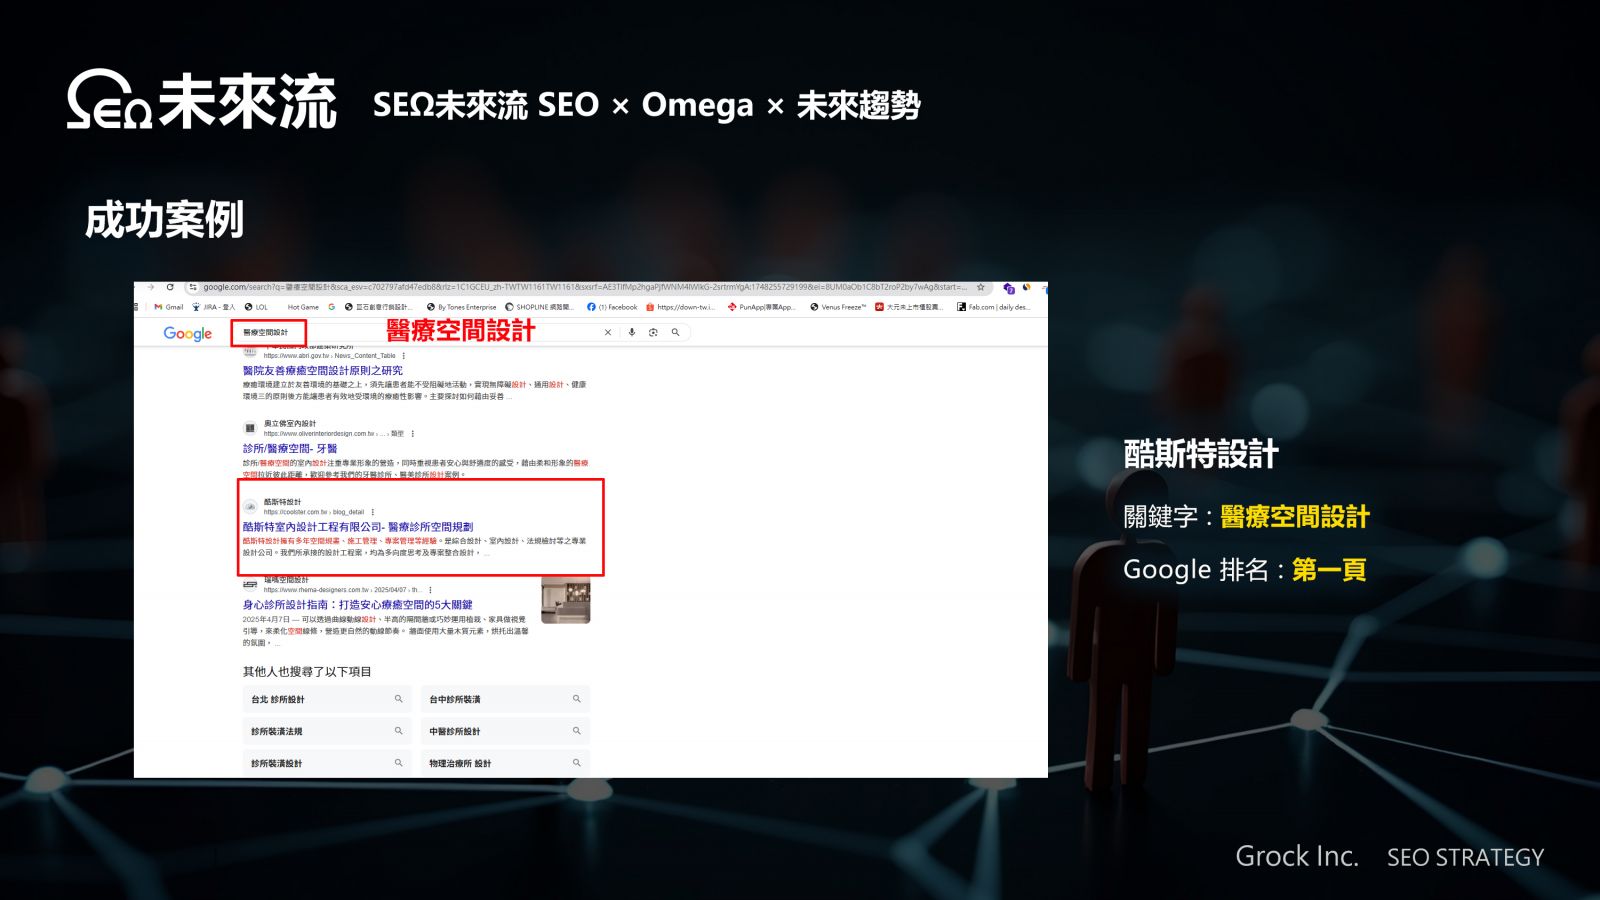Click the SEO STRATEGY footer text
The image size is (1600, 900).
tap(1465, 857)
